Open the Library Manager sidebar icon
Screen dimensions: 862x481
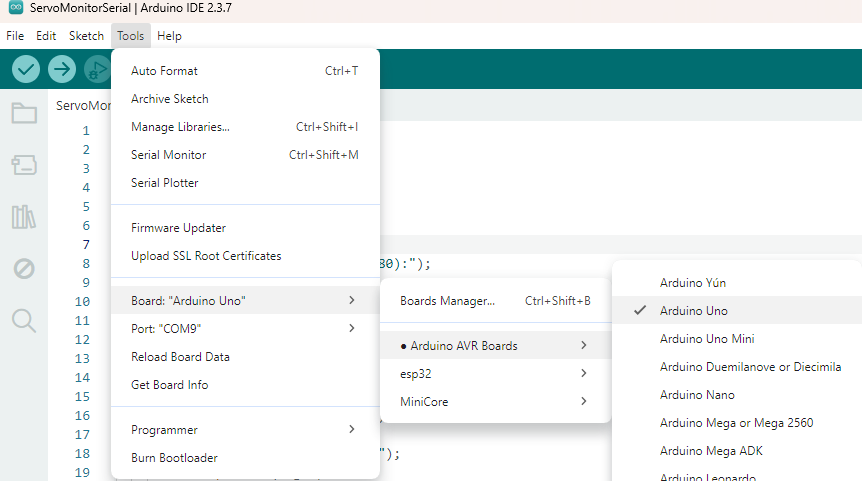pos(24,217)
